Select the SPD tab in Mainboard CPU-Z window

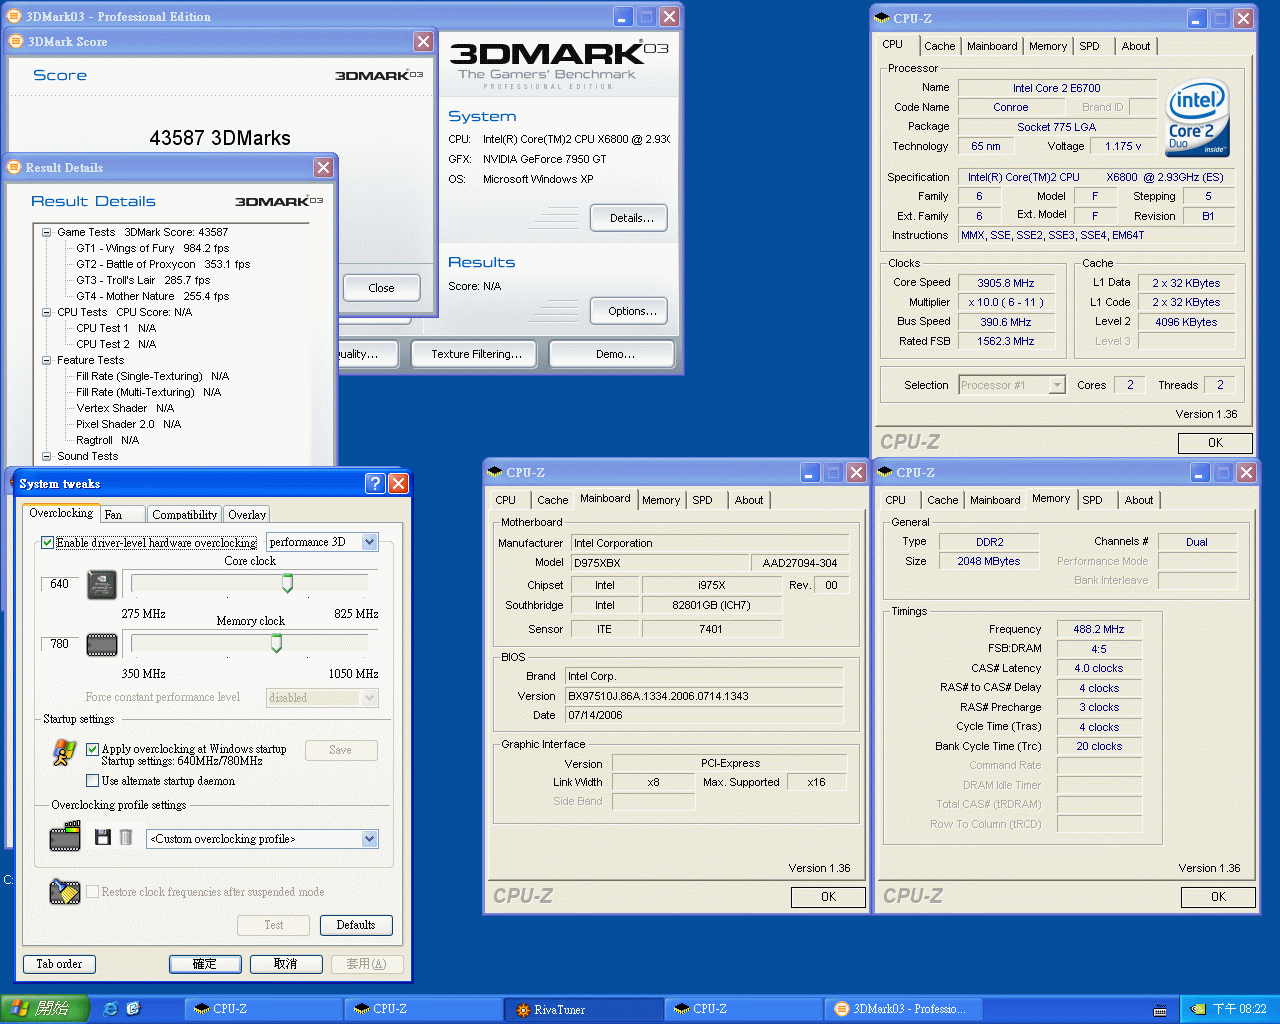(x=703, y=500)
